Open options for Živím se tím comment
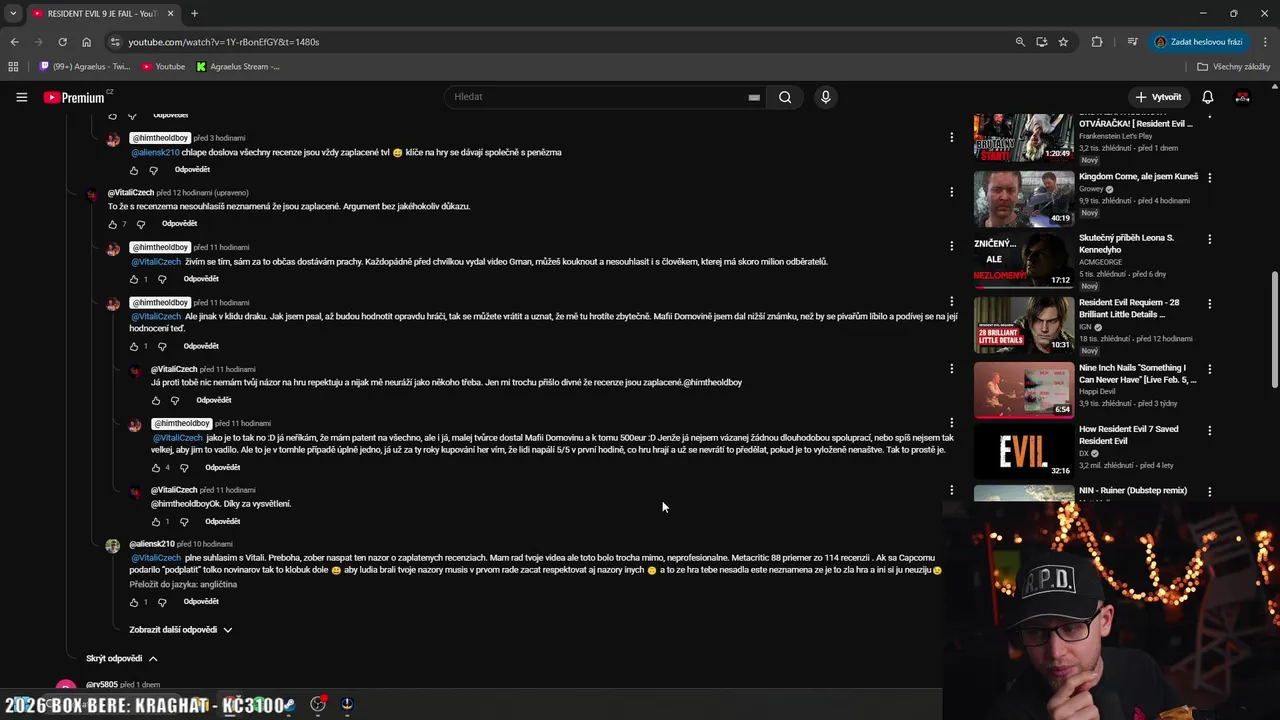Image resolution: width=1280 pixels, height=720 pixels. pos(951,246)
